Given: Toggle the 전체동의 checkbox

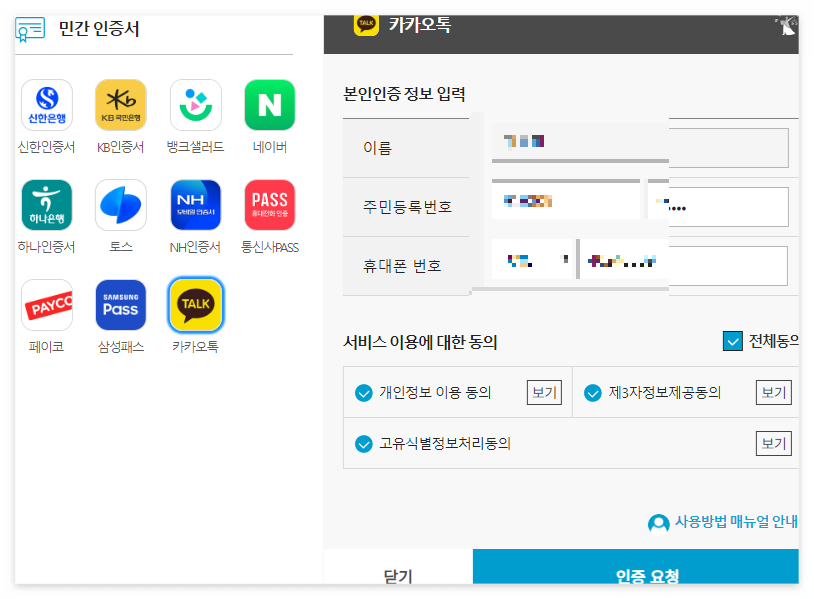Looking at the screenshot, I should (732, 342).
